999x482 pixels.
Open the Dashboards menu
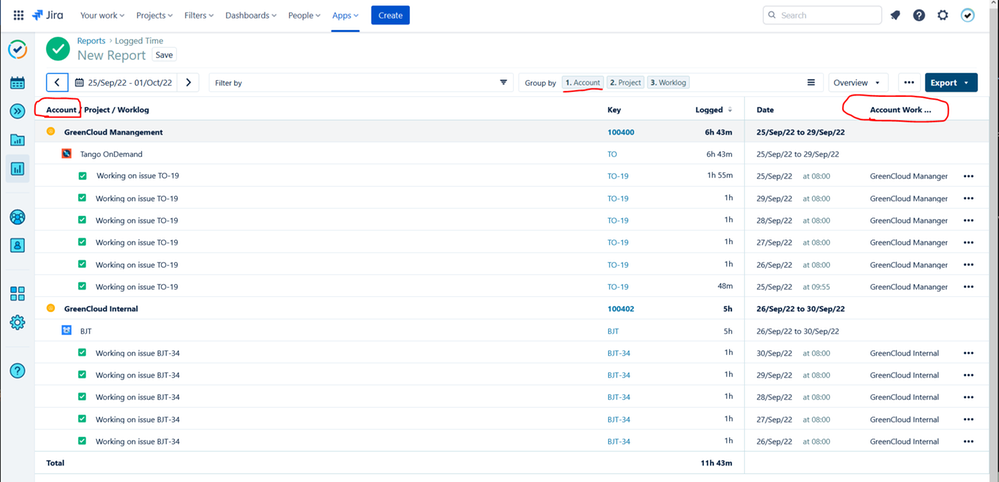tap(248, 15)
